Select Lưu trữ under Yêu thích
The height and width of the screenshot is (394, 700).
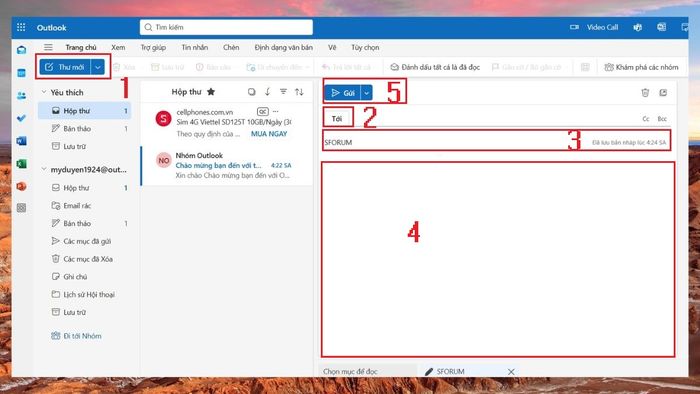tap(84, 146)
